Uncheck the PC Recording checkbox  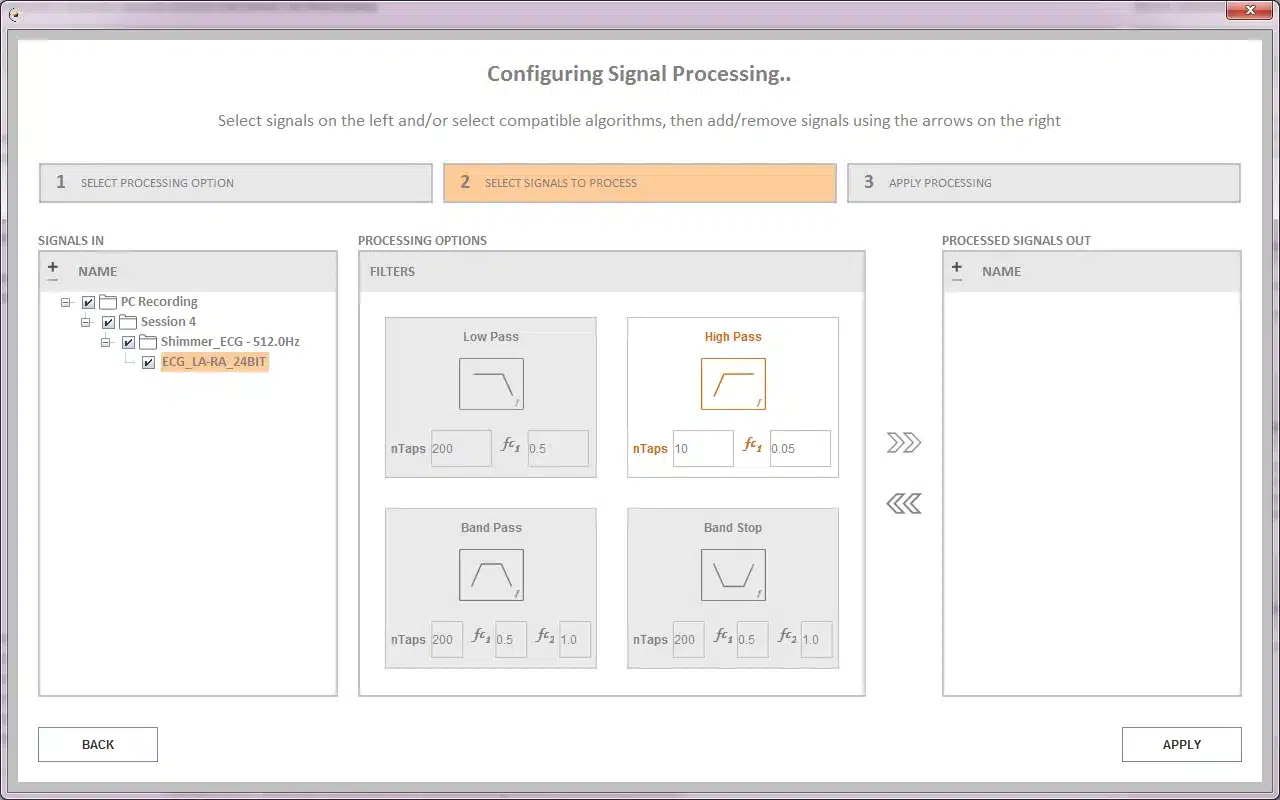point(88,302)
